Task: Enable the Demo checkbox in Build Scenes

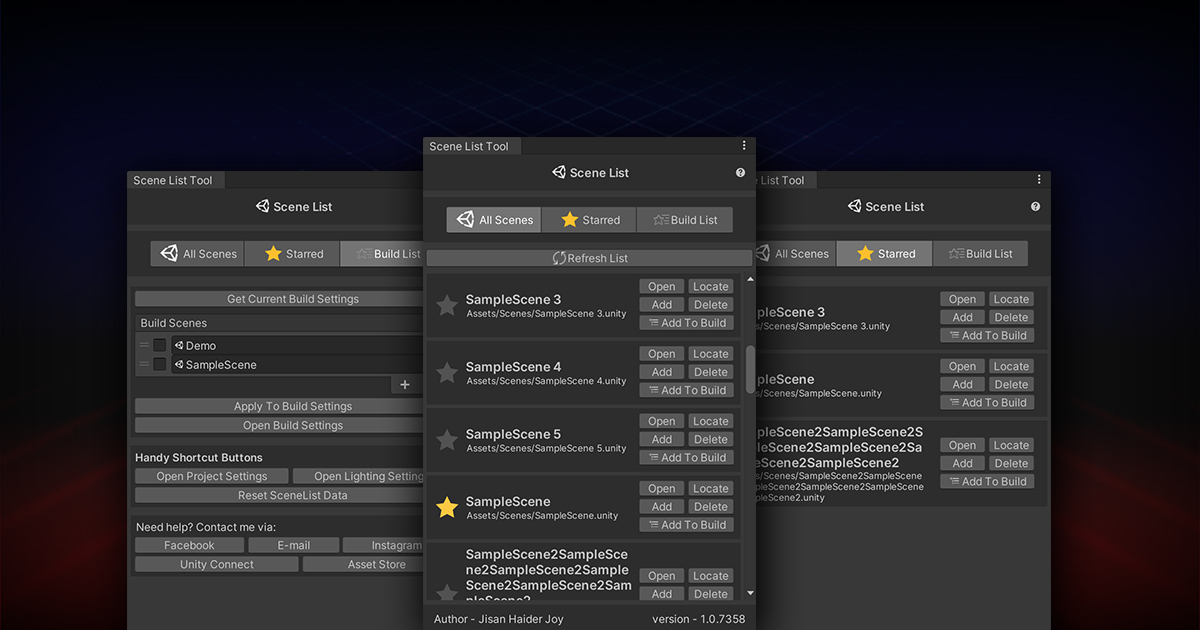Action: click(160, 345)
